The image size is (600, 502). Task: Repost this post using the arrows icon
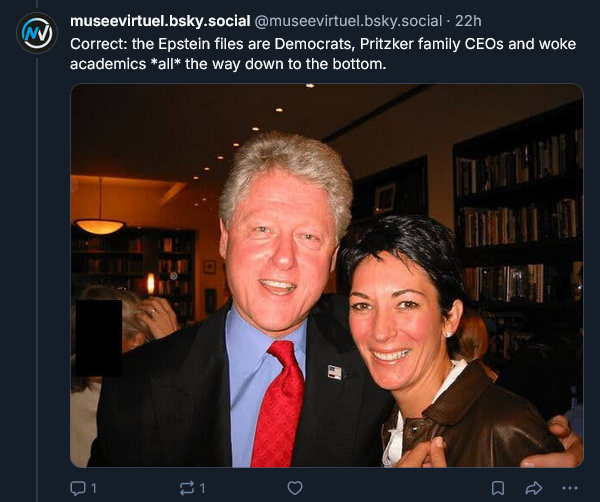[x=187, y=488]
